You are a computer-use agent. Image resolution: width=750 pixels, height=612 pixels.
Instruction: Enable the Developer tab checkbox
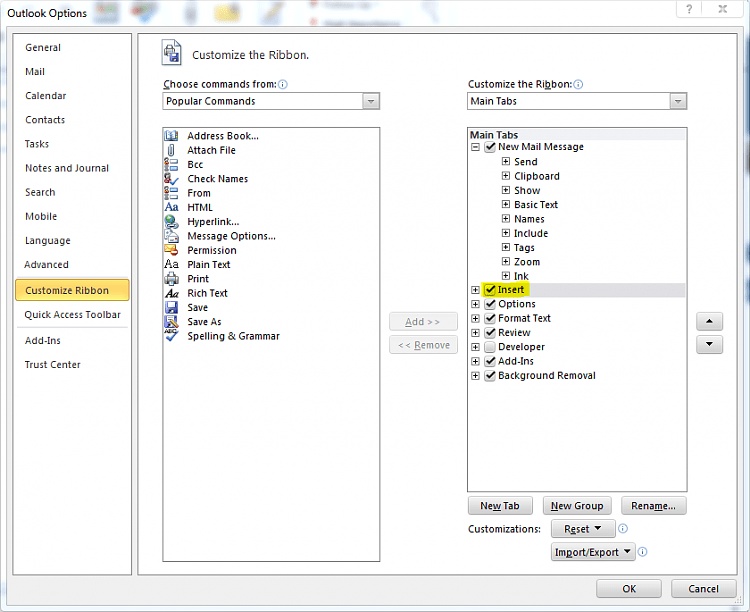tap(490, 347)
